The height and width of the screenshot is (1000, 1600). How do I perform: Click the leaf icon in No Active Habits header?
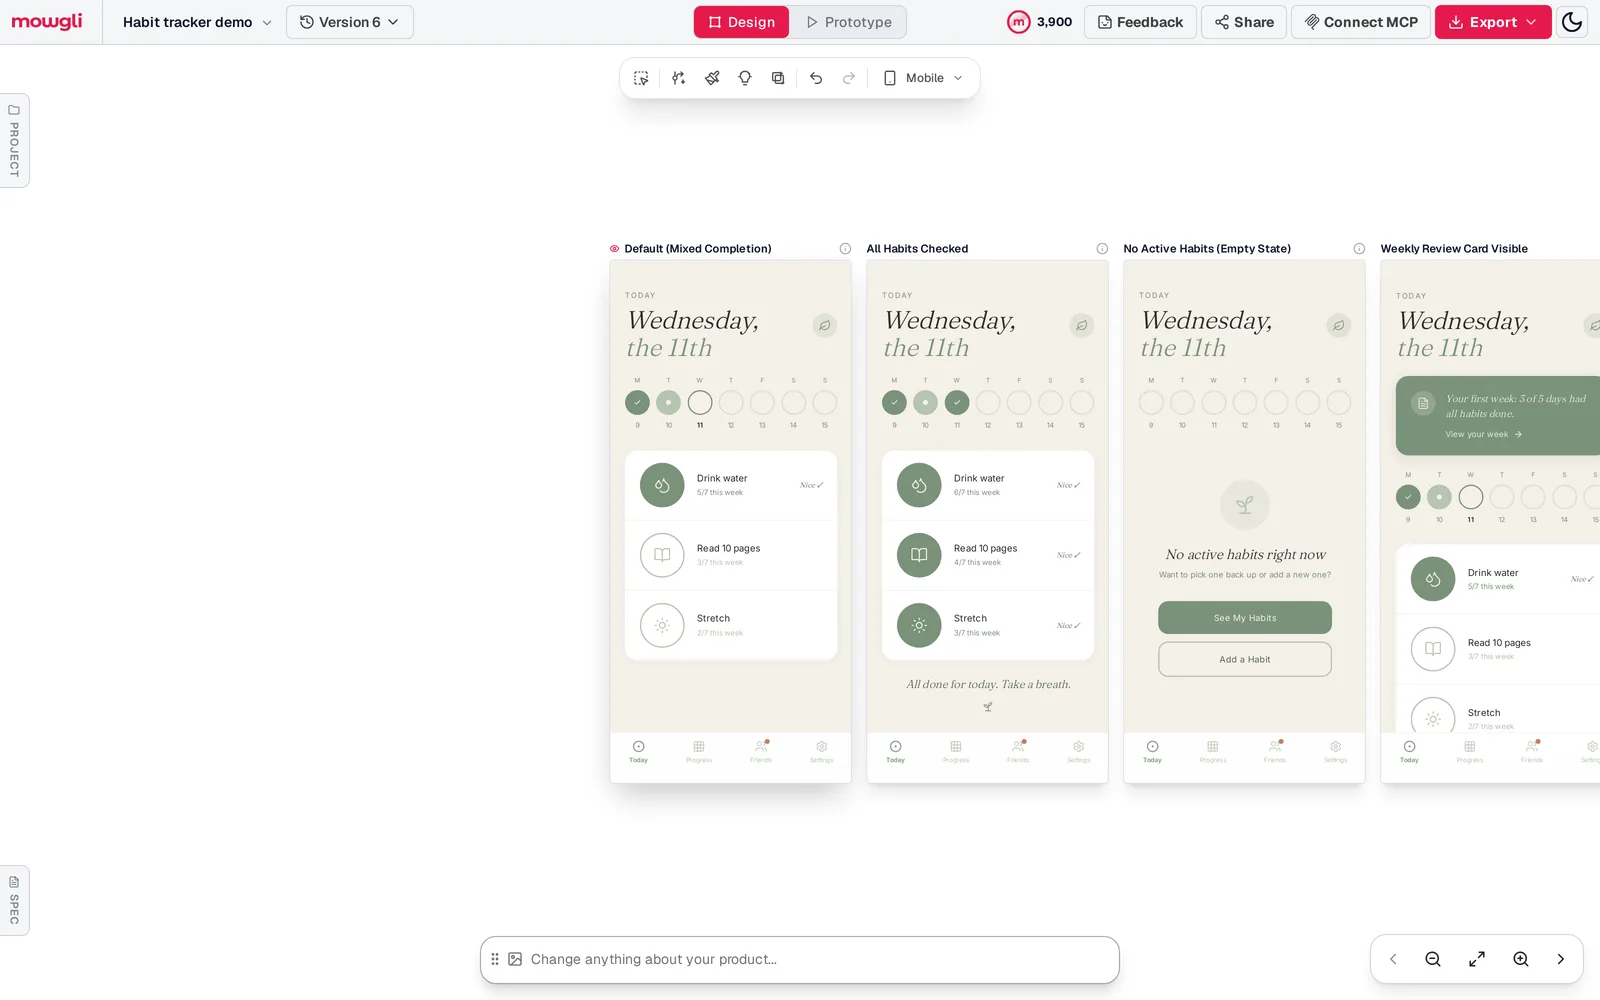(x=1338, y=325)
